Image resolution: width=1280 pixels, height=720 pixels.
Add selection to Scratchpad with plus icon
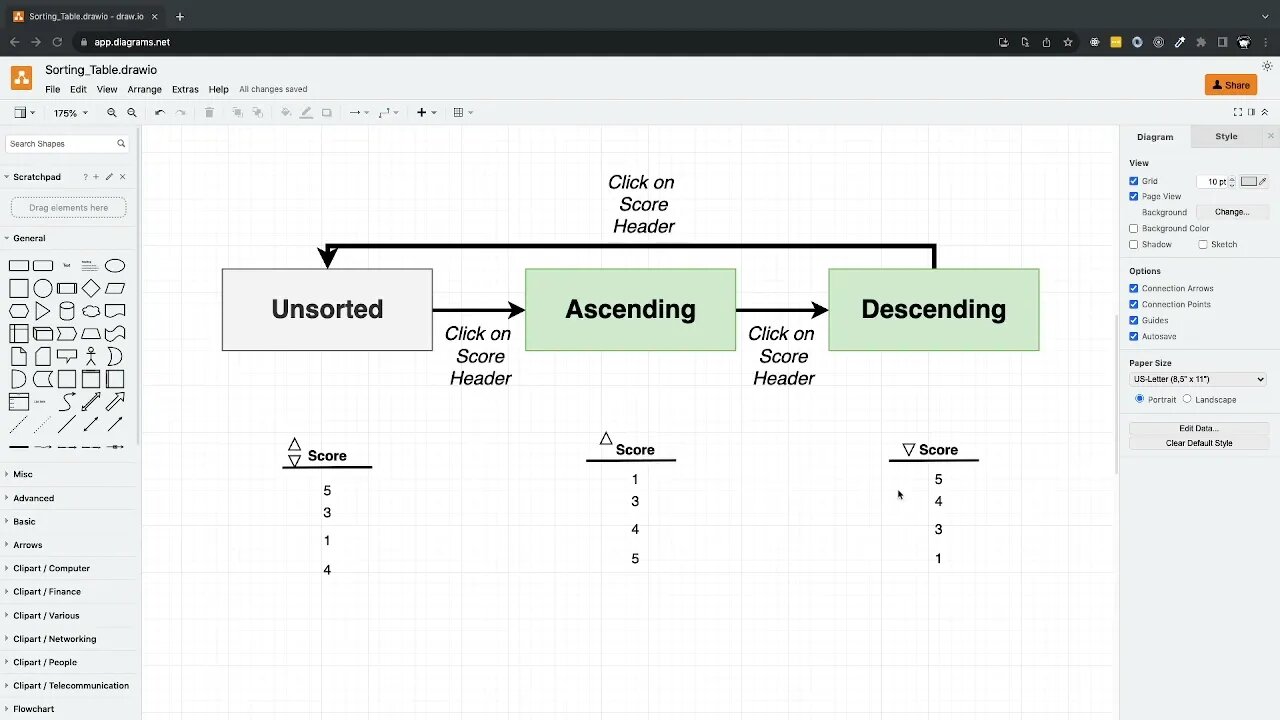pos(96,177)
